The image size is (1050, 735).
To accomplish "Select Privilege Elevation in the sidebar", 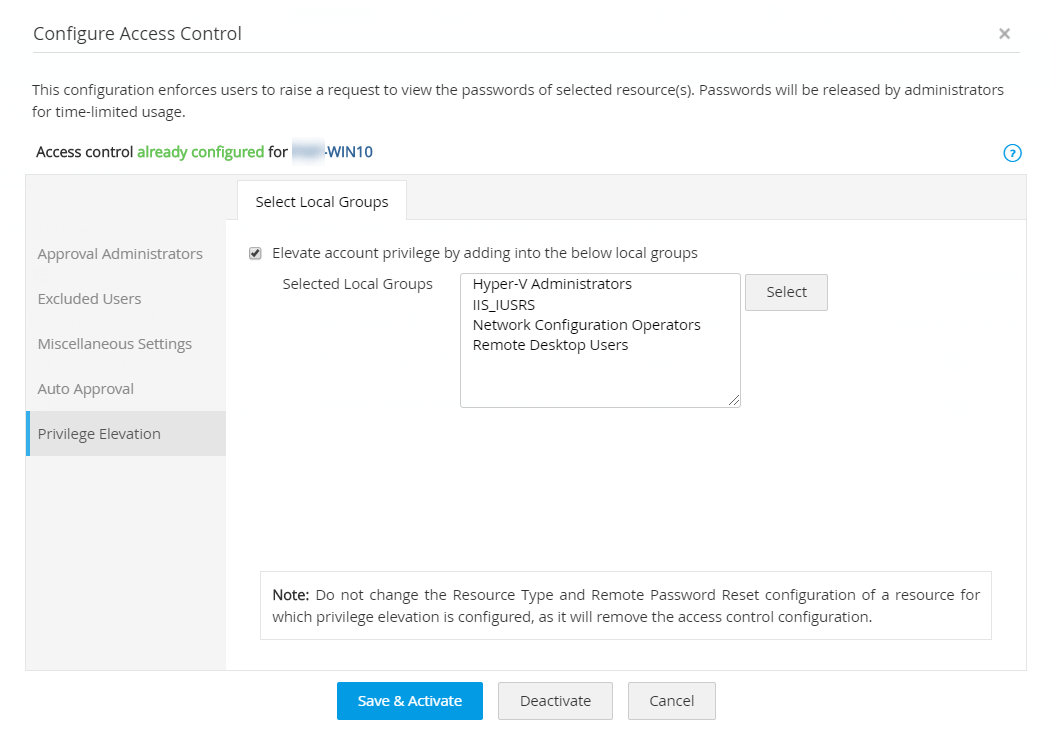I will (99, 434).
